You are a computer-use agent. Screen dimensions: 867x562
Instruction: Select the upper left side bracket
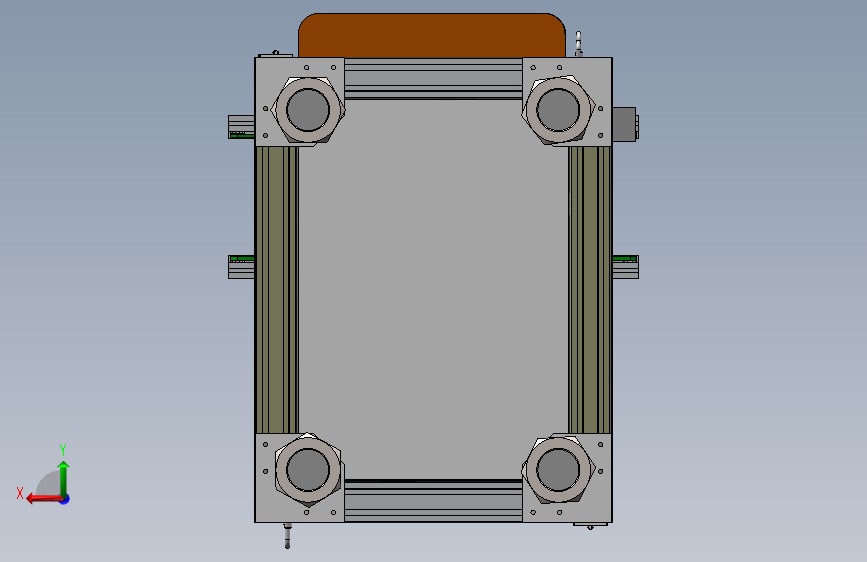tap(241, 127)
